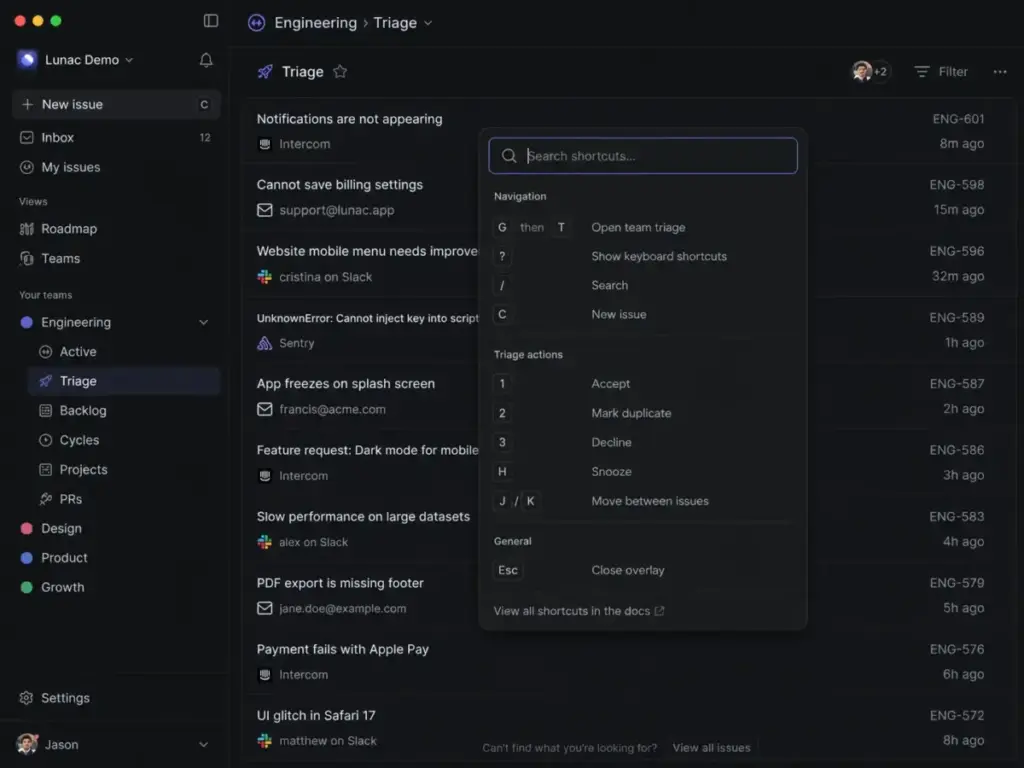Click the Cycles clock icon

(x=45, y=440)
